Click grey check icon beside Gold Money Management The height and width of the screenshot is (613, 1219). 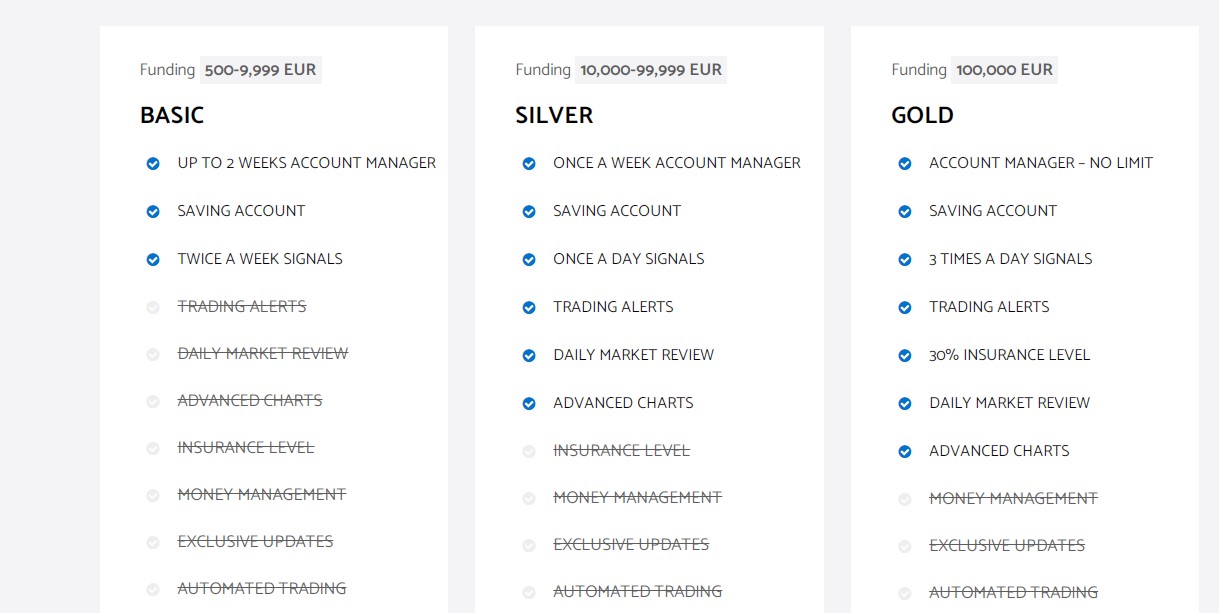pyautogui.click(x=905, y=499)
